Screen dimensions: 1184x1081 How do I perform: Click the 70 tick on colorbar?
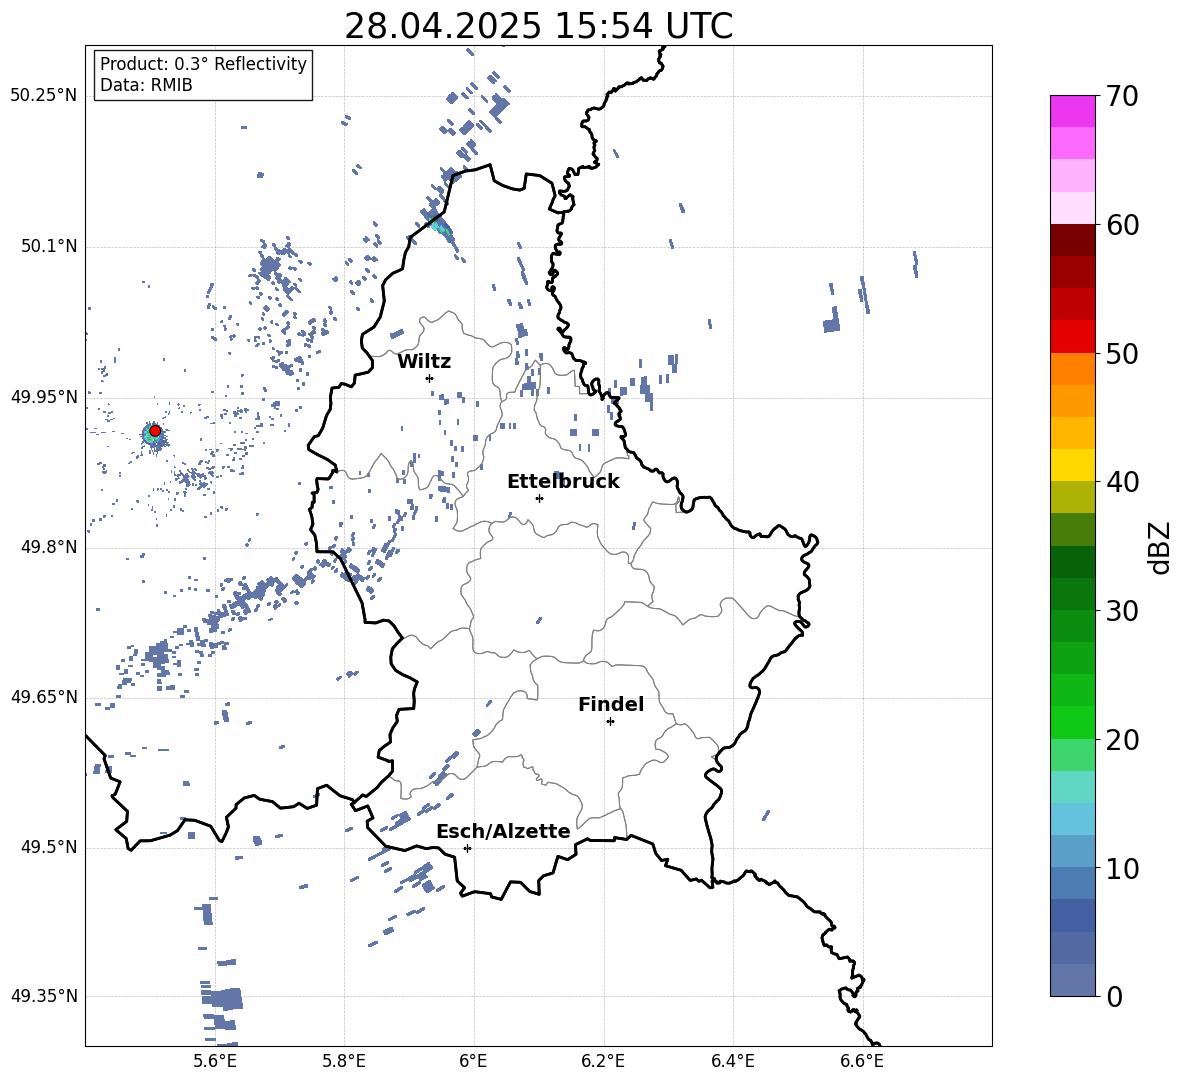tap(1122, 97)
